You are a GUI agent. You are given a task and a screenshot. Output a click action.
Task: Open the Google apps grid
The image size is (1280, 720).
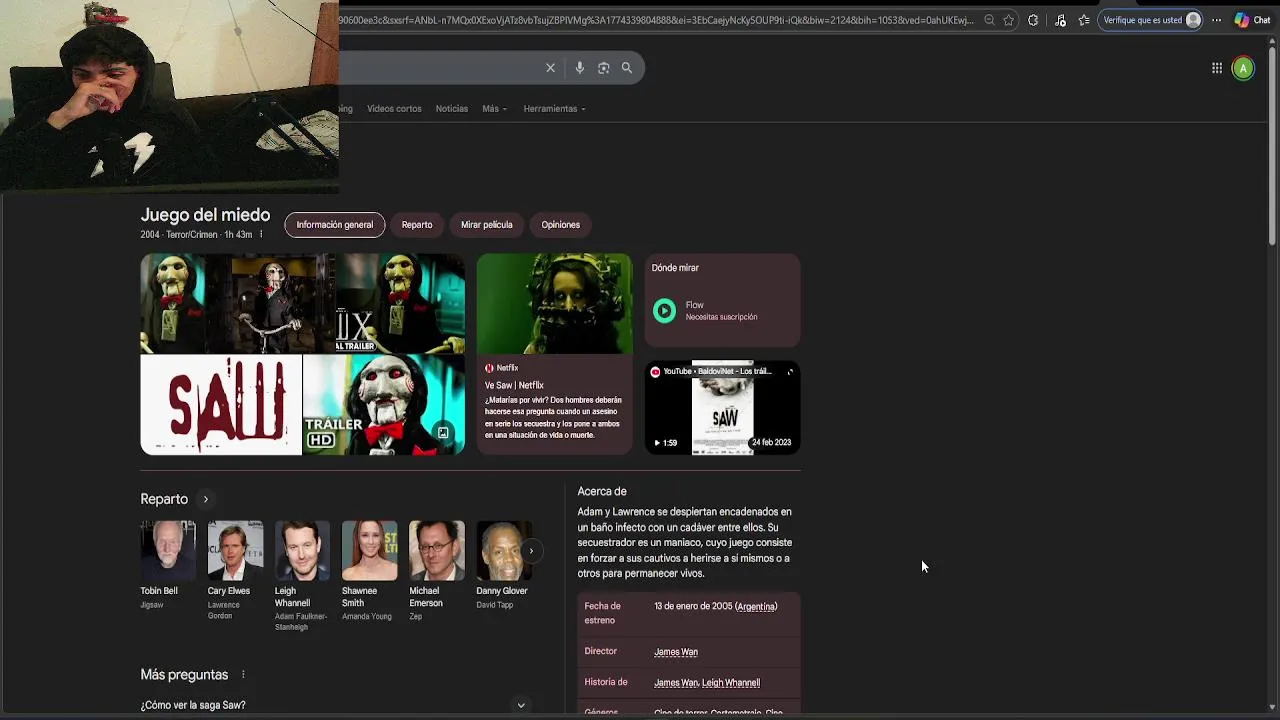1217,68
